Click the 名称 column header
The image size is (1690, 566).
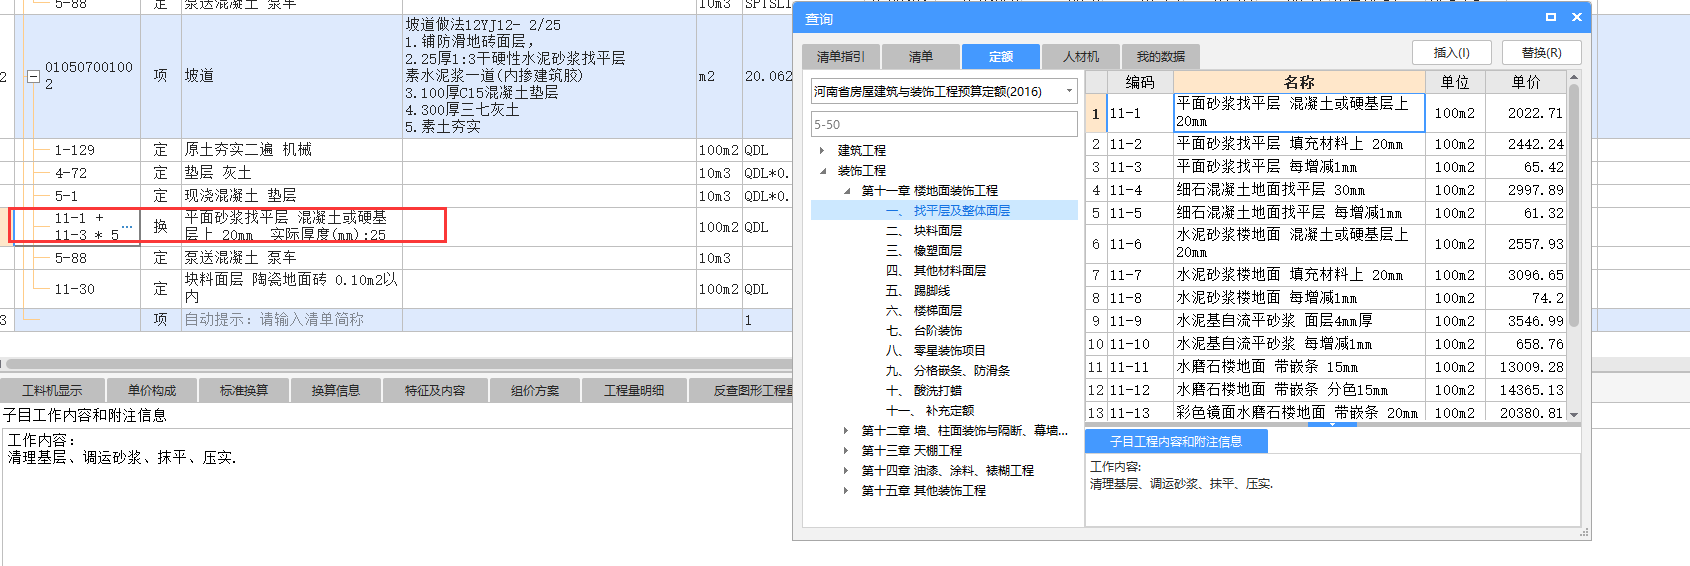[x=1299, y=82]
